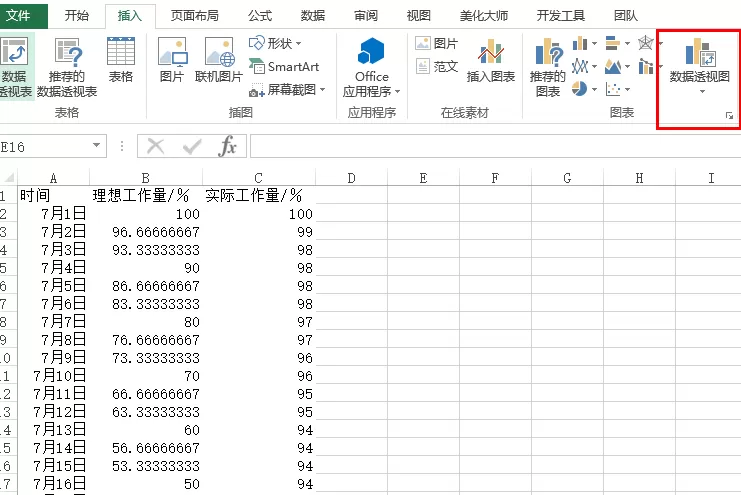Screen dimensions: 741x495
Task: Click the formula bar cancel X icon
Action: pyautogui.click(x=155, y=147)
